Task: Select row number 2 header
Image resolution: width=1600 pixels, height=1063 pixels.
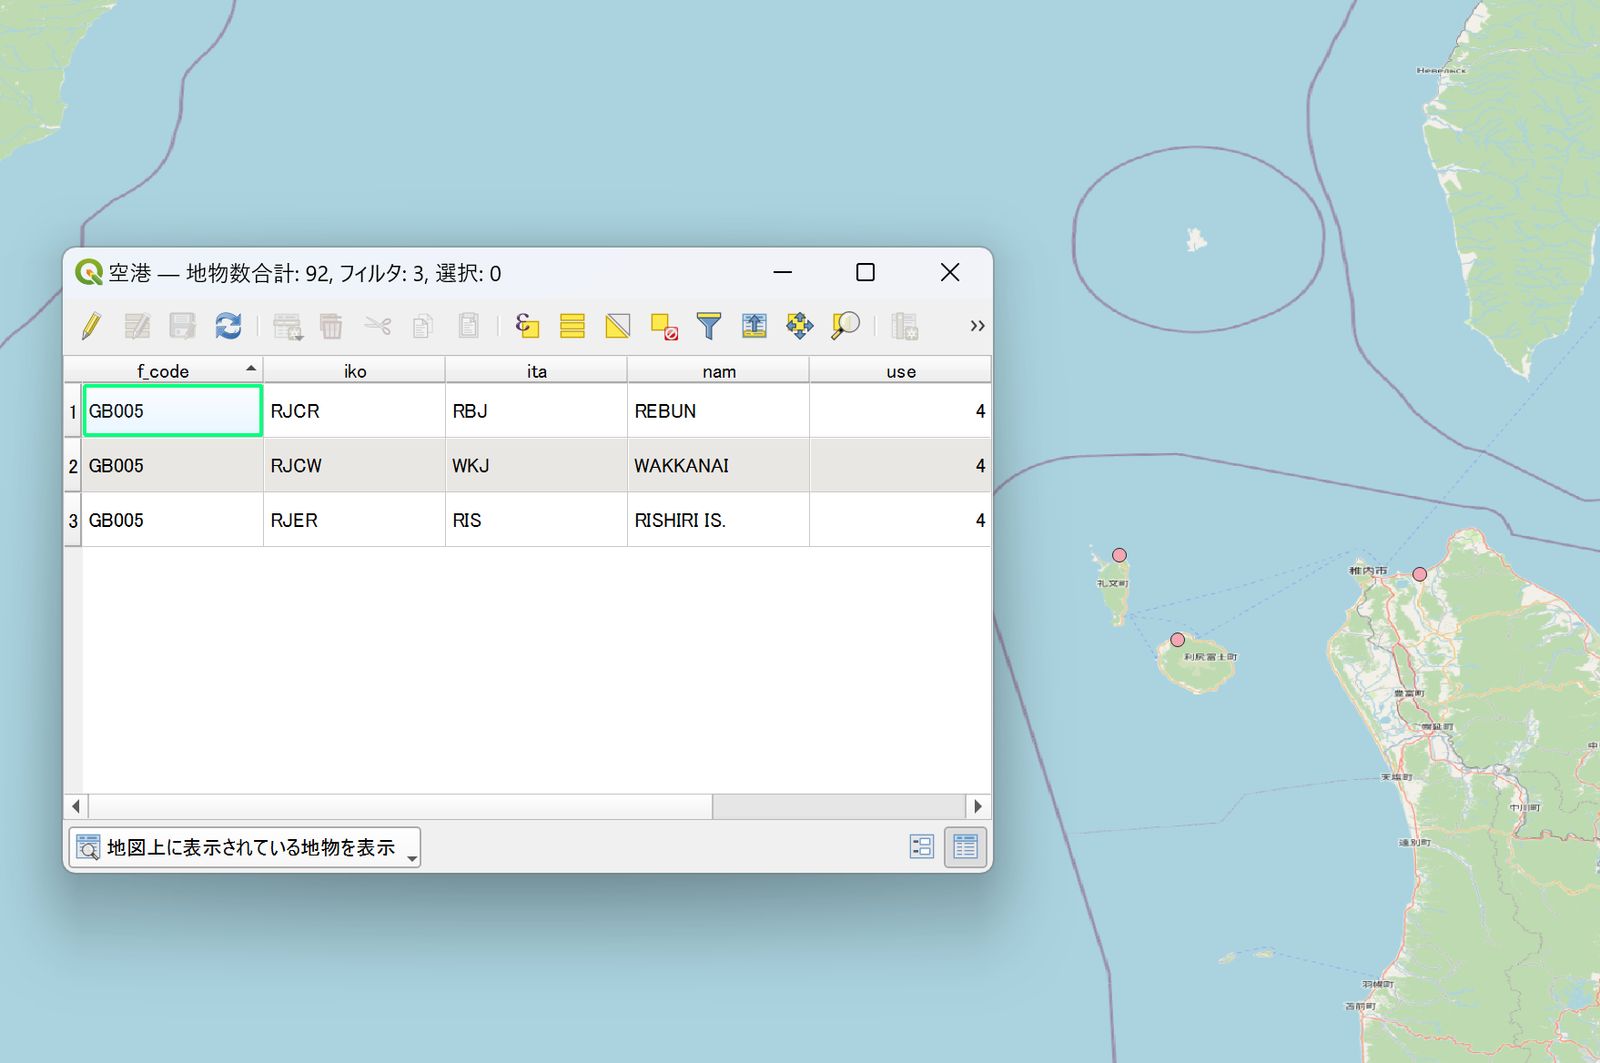Action: click(x=73, y=466)
